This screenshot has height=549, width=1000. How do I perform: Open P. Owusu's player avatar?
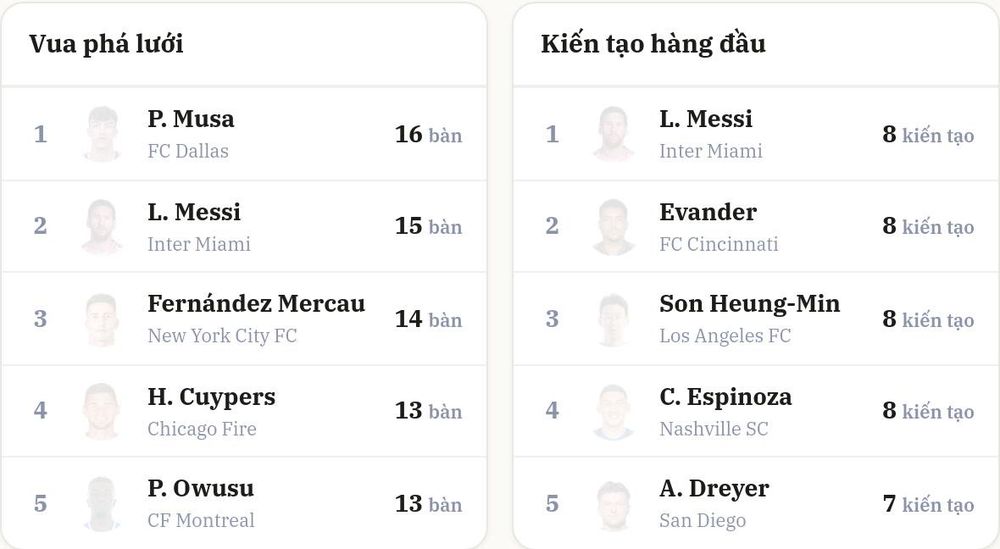tap(102, 504)
